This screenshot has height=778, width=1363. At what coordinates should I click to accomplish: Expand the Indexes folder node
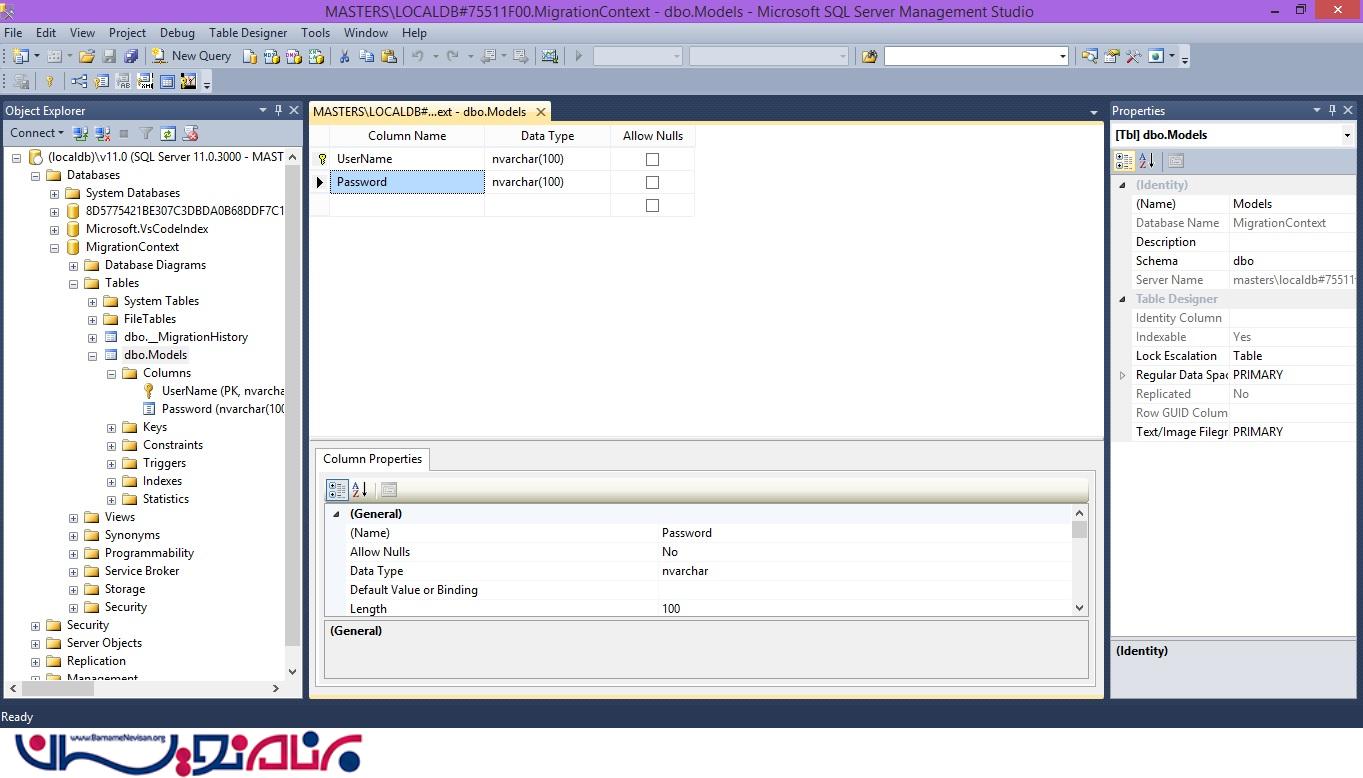(112, 481)
